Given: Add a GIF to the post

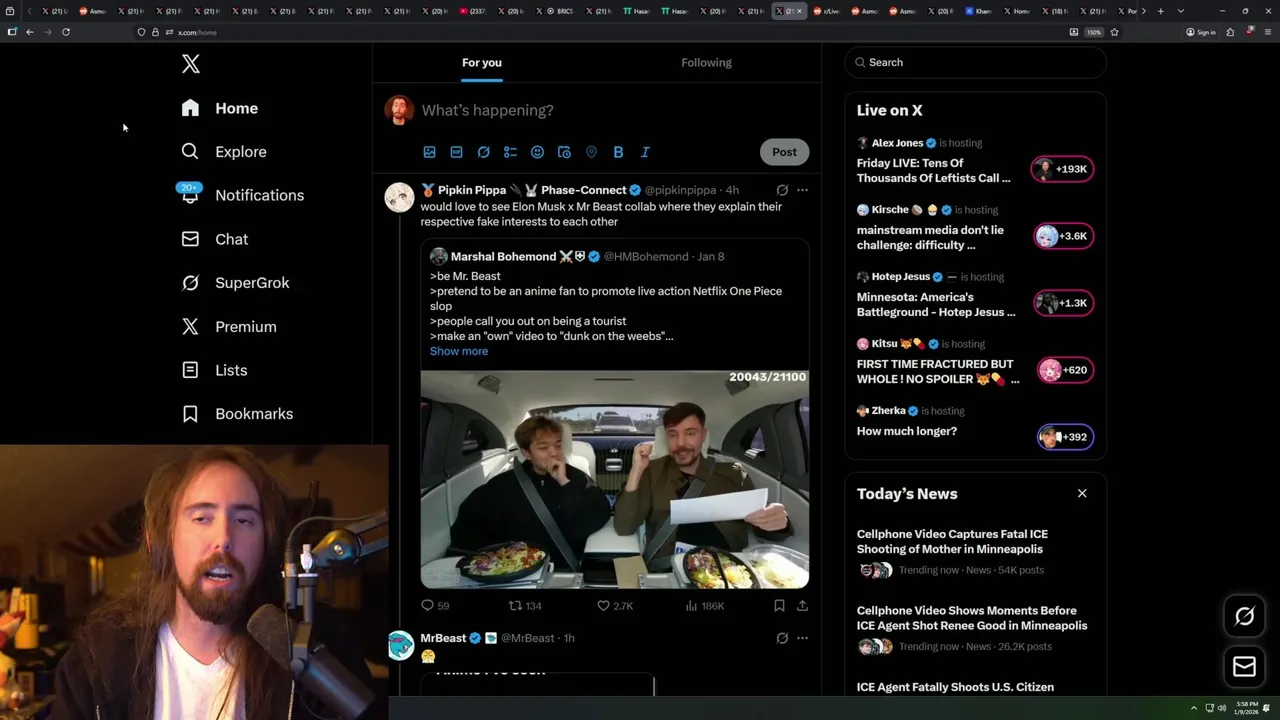Looking at the screenshot, I should tap(456, 152).
